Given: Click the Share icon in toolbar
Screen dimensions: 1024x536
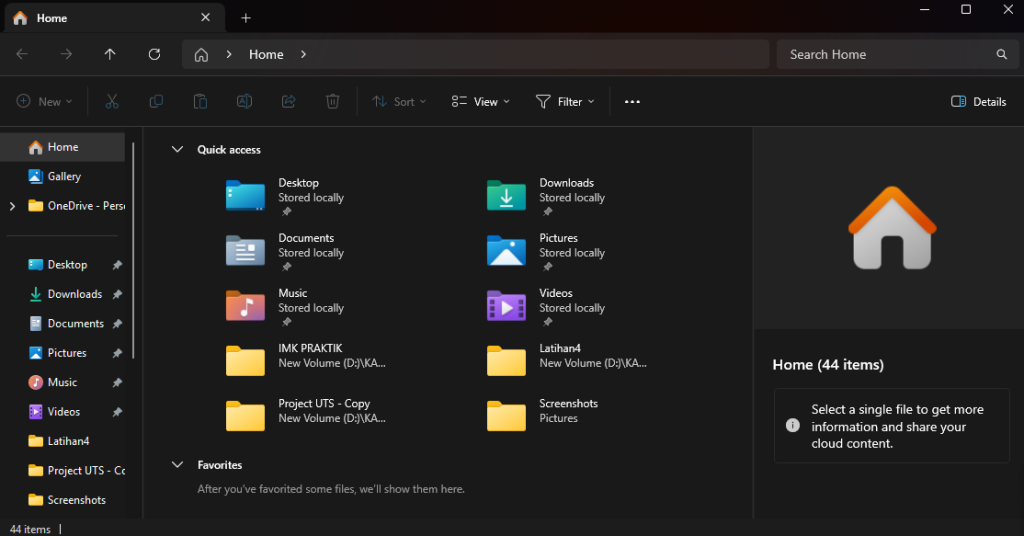Looking at the screenshot, I should click(289, 102).
